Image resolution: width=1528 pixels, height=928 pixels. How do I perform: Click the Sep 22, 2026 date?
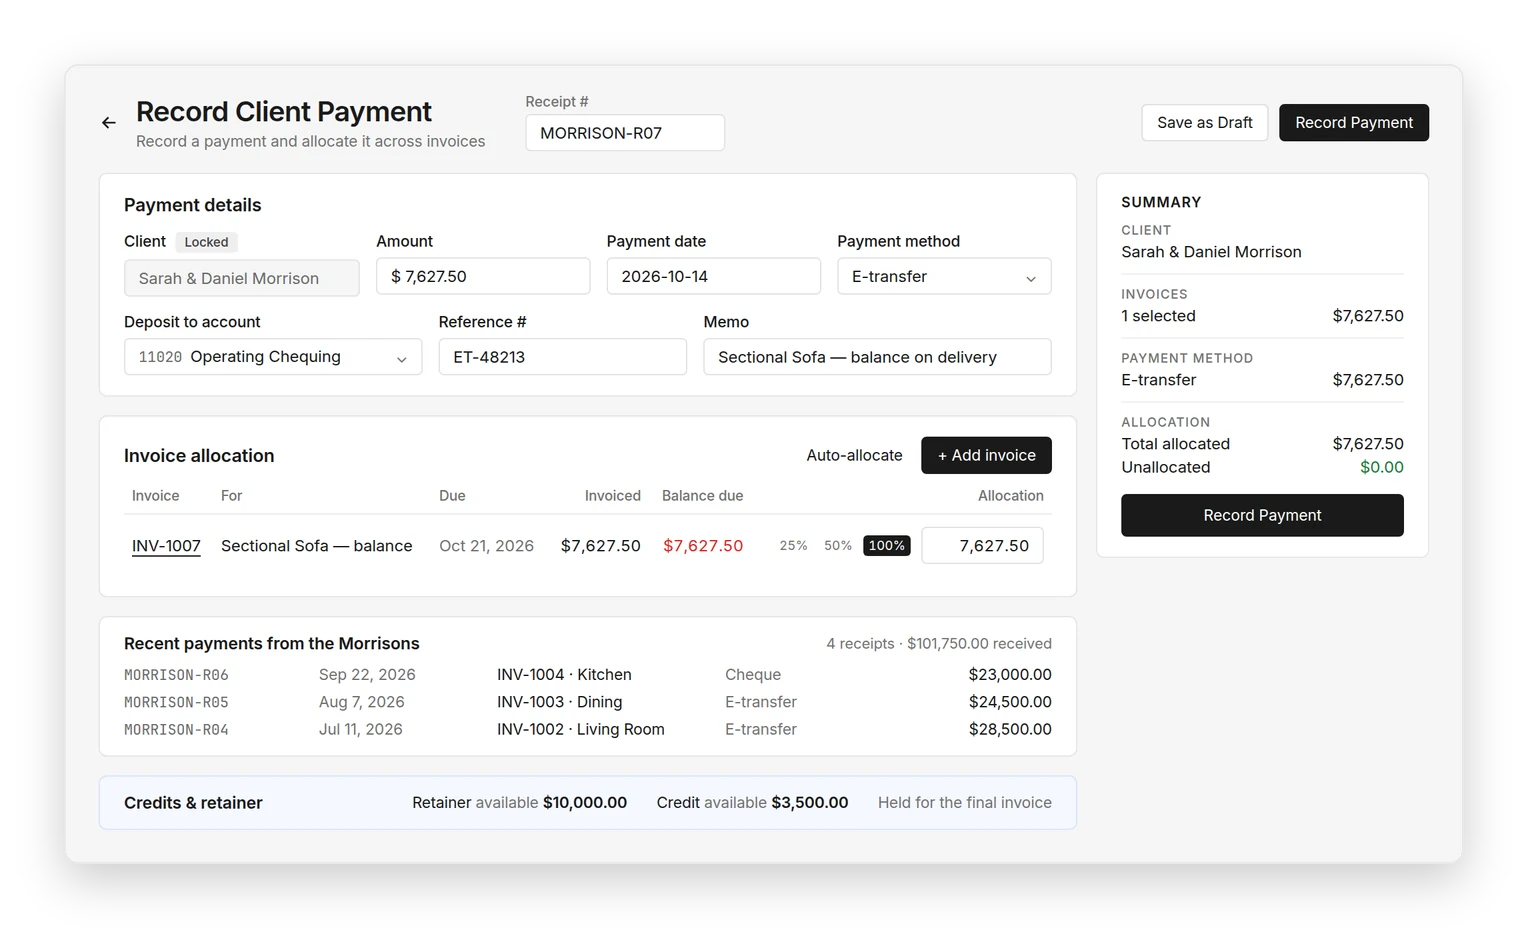click(367, 675)
